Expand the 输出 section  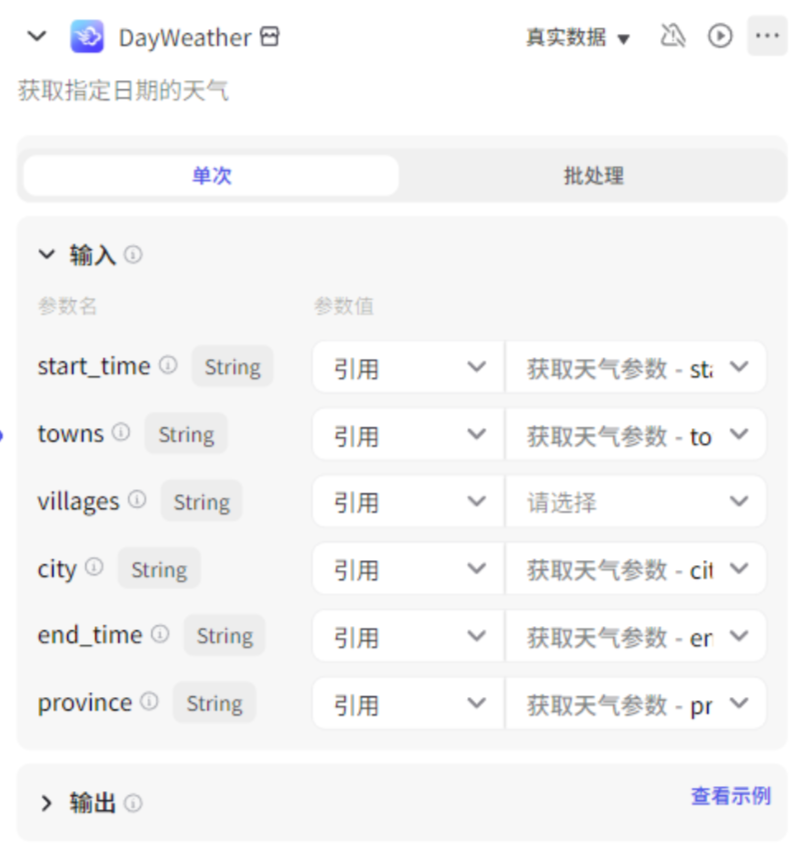[46, 803]
